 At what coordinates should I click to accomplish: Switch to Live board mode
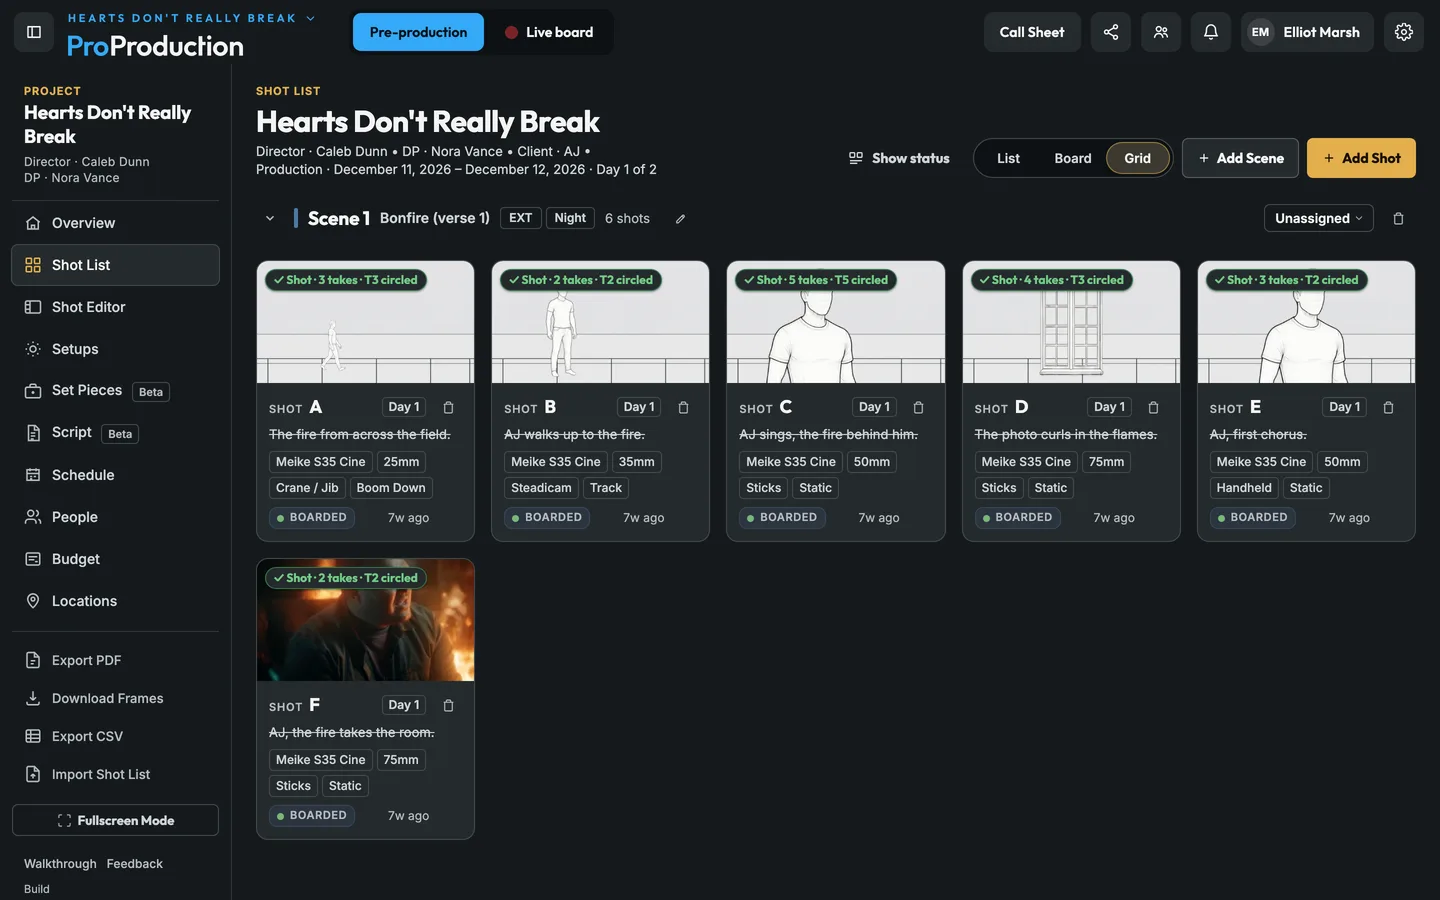click(549, 32)
